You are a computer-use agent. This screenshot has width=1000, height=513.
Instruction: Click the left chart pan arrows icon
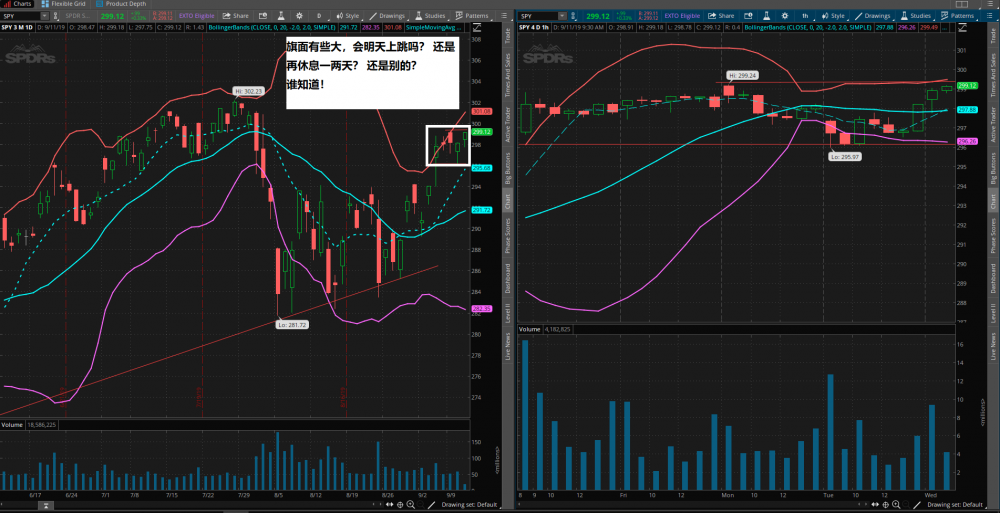coord(389,505)
